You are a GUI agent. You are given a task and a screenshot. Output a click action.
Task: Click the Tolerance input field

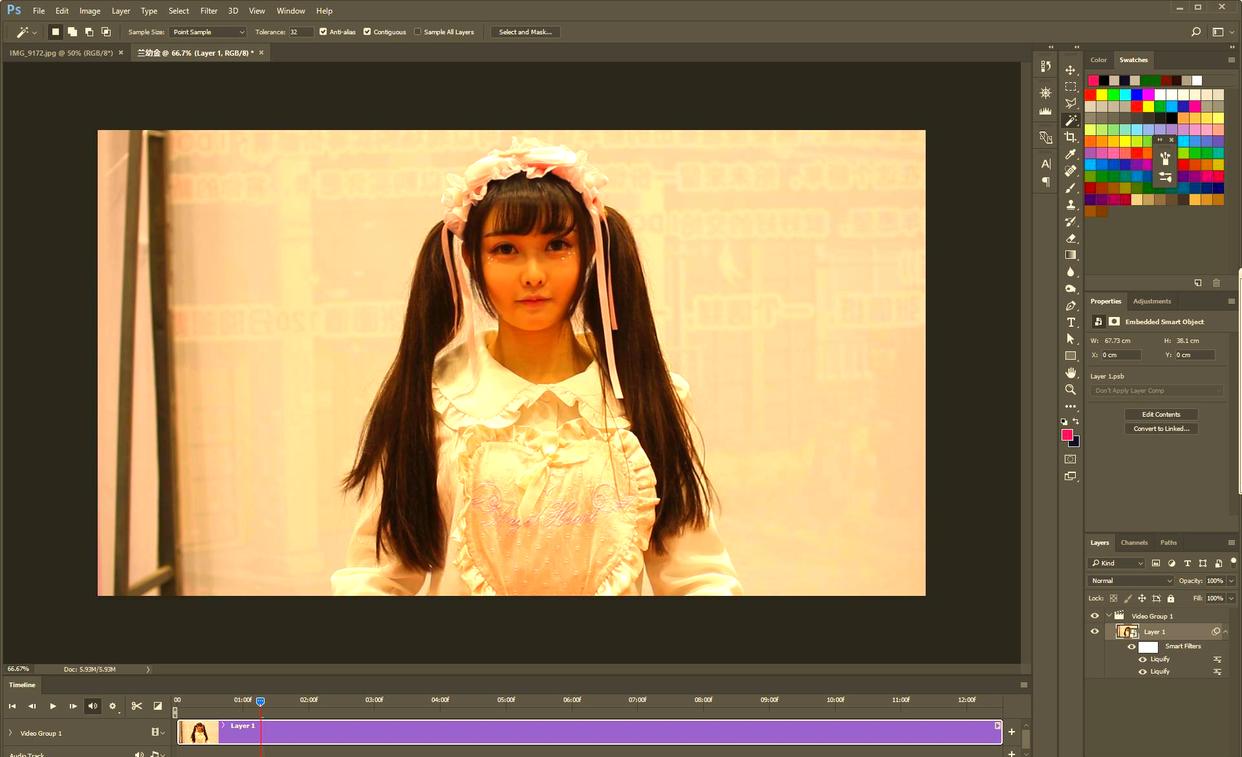click(301, 32)
